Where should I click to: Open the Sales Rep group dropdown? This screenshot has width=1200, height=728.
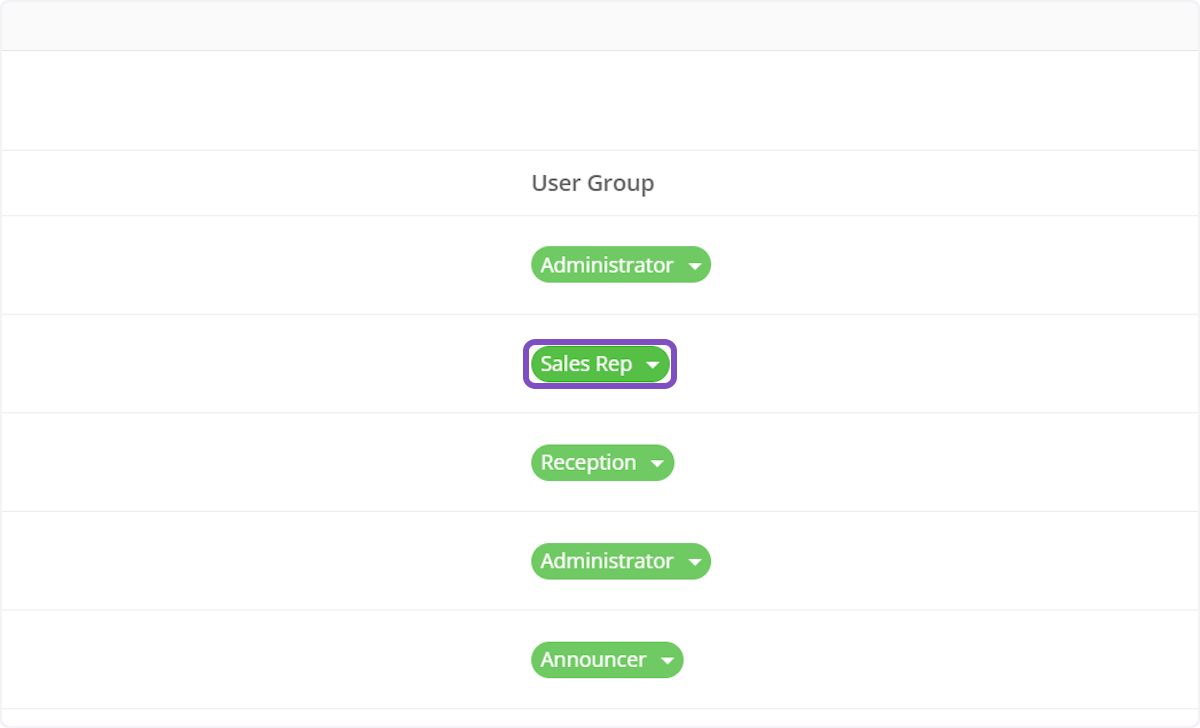(x=598, y=364)
